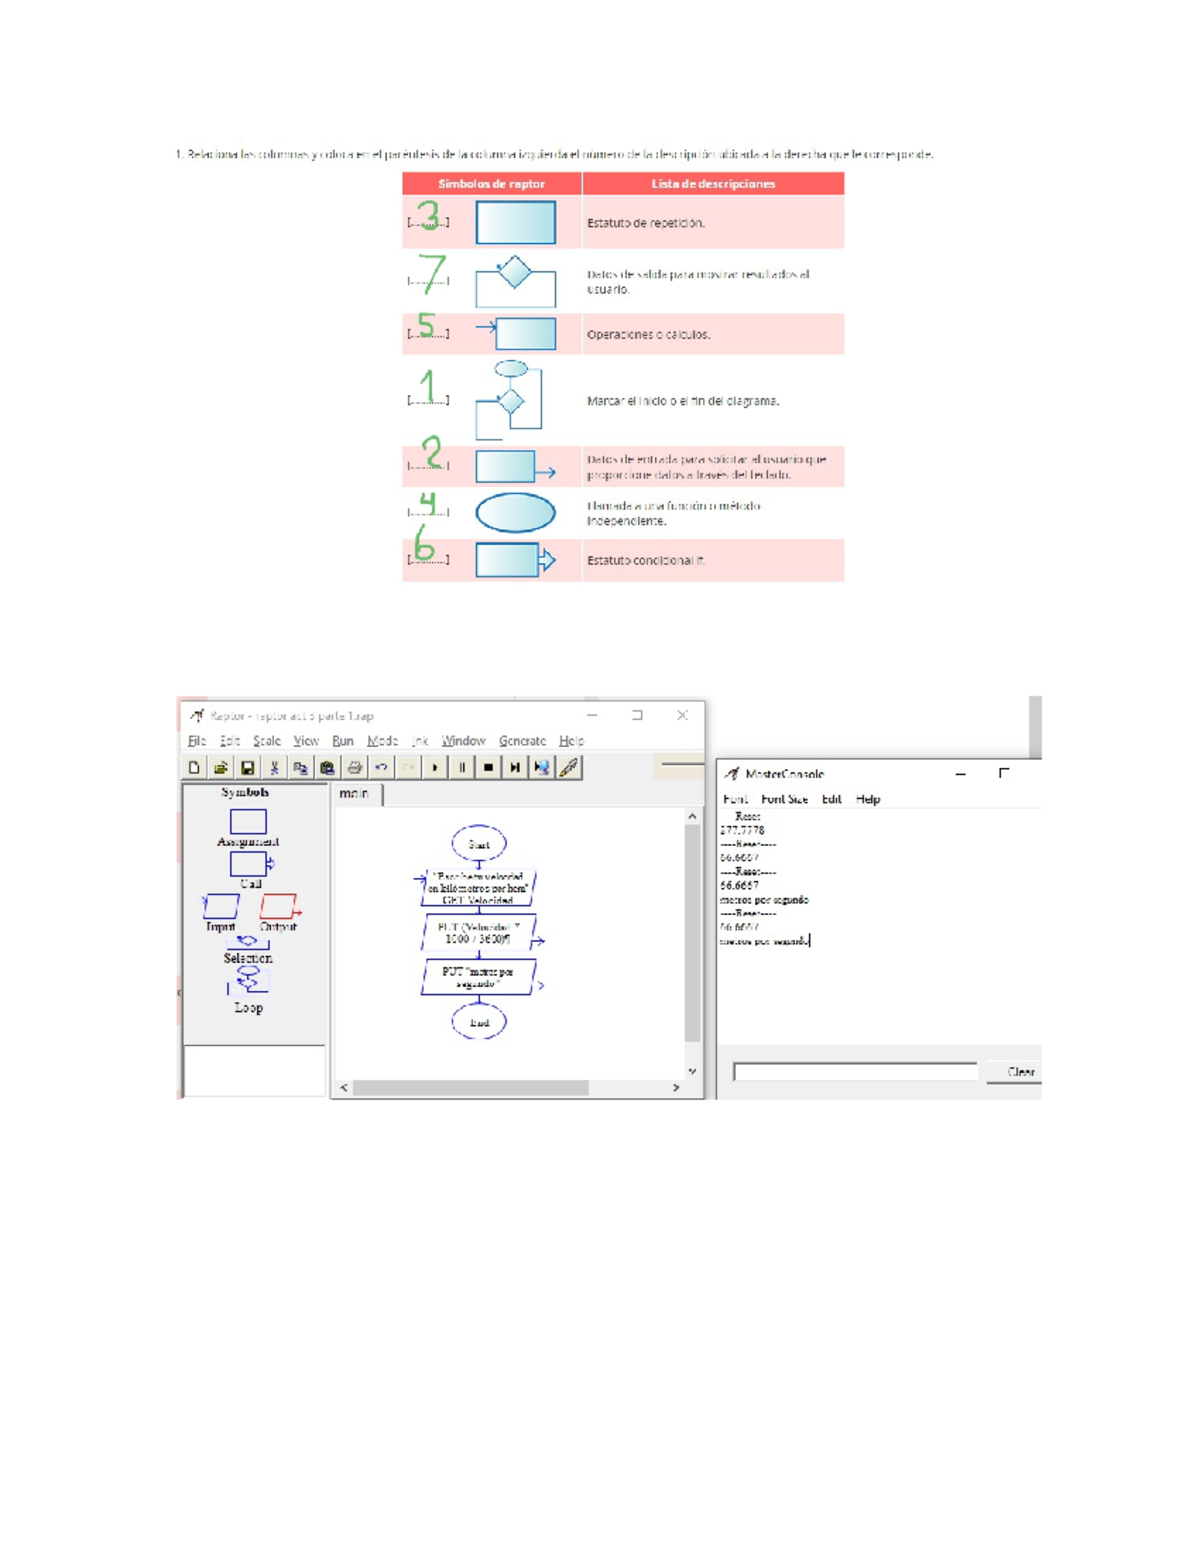The height and width of the screenshot is (1553, 1200).
Task: Toggle the ink pen tool in the toolbar
Action: 569,768
